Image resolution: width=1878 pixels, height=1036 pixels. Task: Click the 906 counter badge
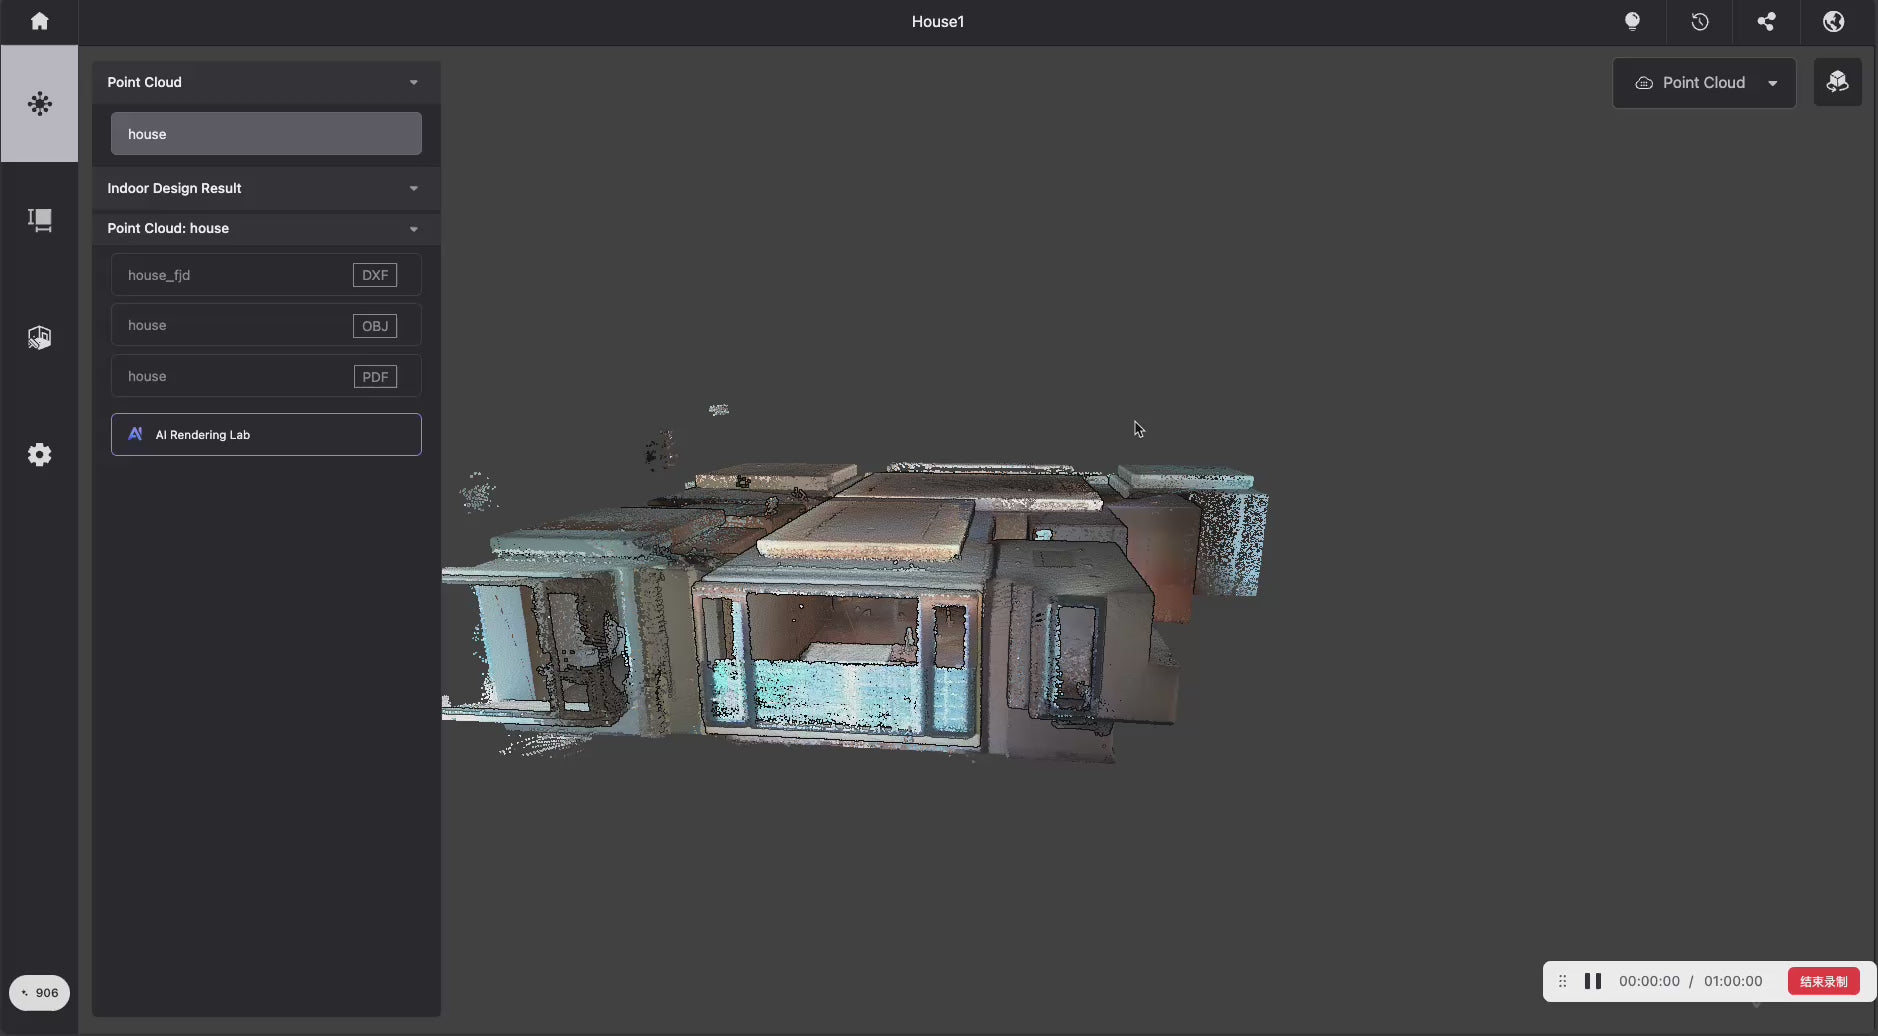(39, 993)
